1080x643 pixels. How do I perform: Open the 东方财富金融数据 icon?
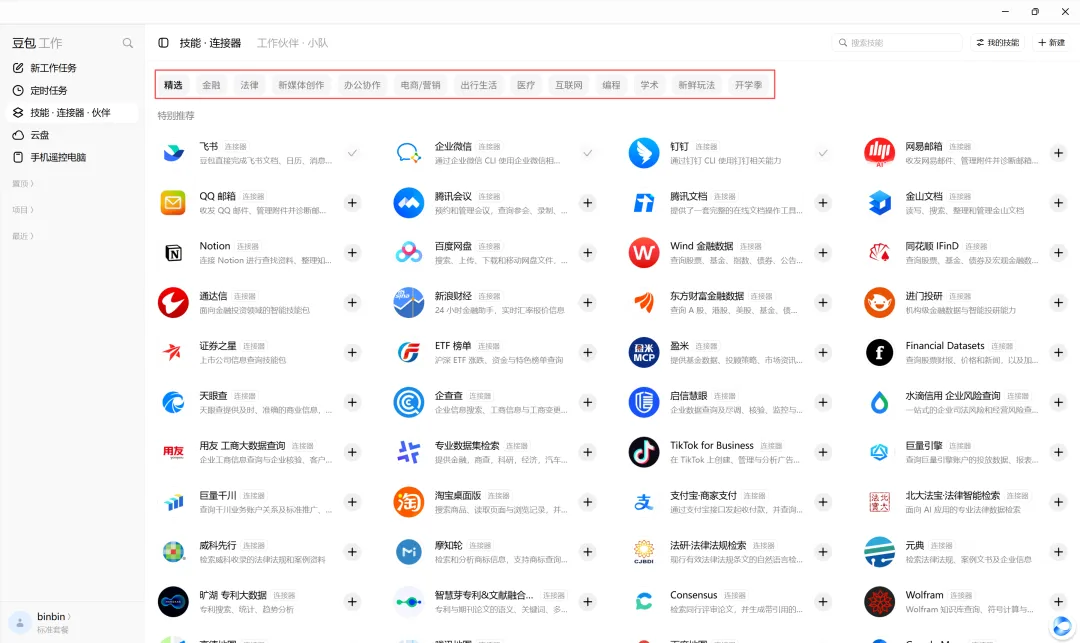(x=644, y=303)
